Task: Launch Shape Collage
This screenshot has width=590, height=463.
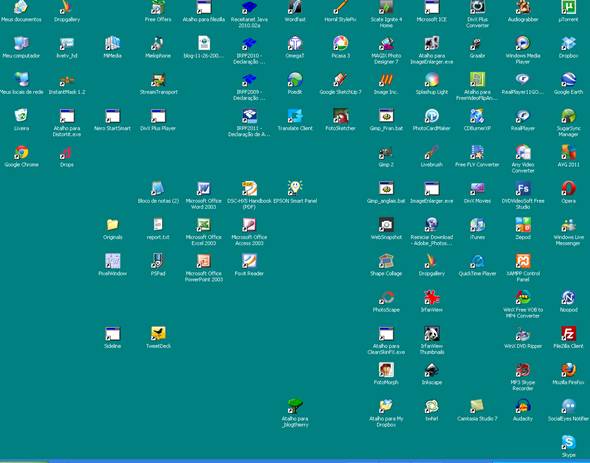Action: (x=386, y=261)
